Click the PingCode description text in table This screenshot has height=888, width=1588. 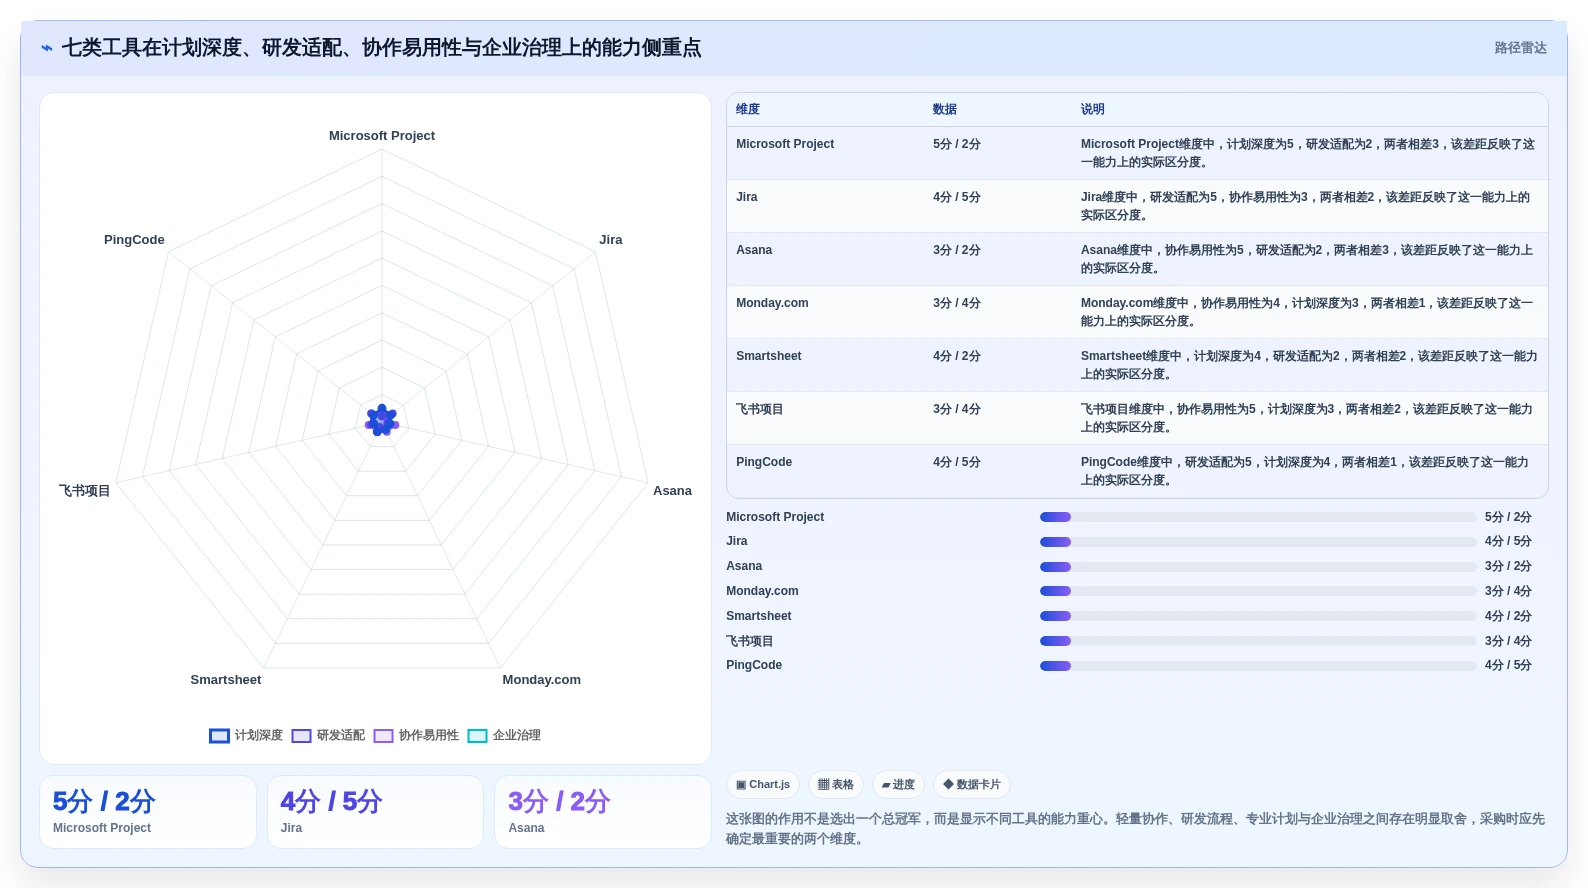[1305, 471]
